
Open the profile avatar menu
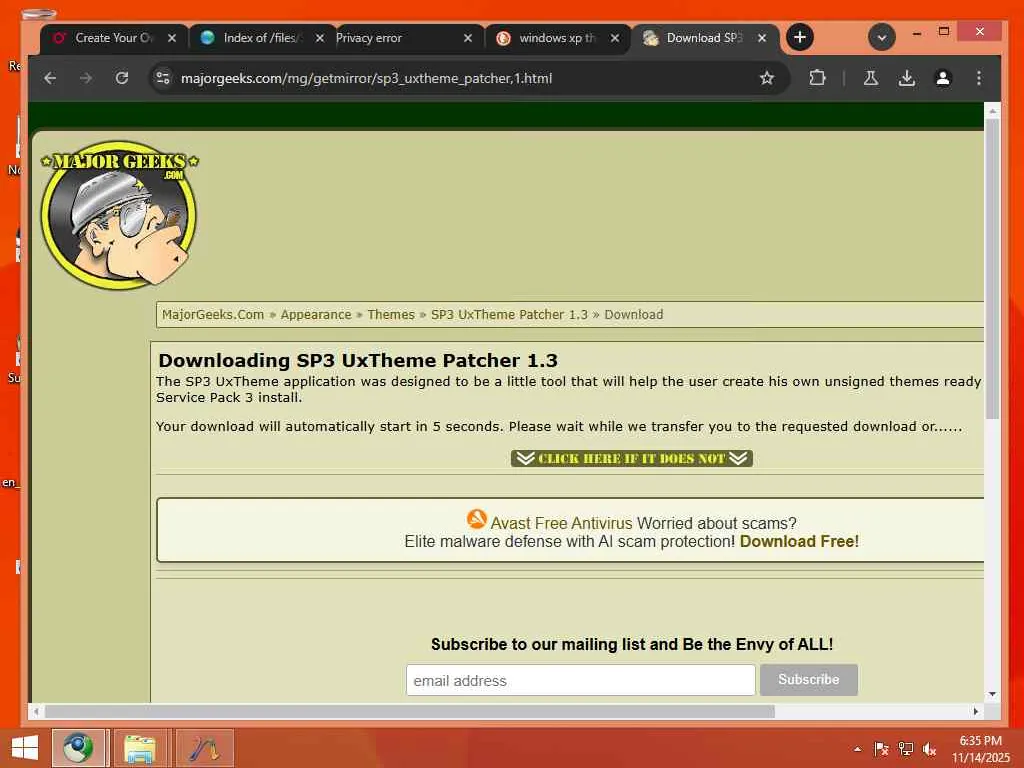coord(943,78)
